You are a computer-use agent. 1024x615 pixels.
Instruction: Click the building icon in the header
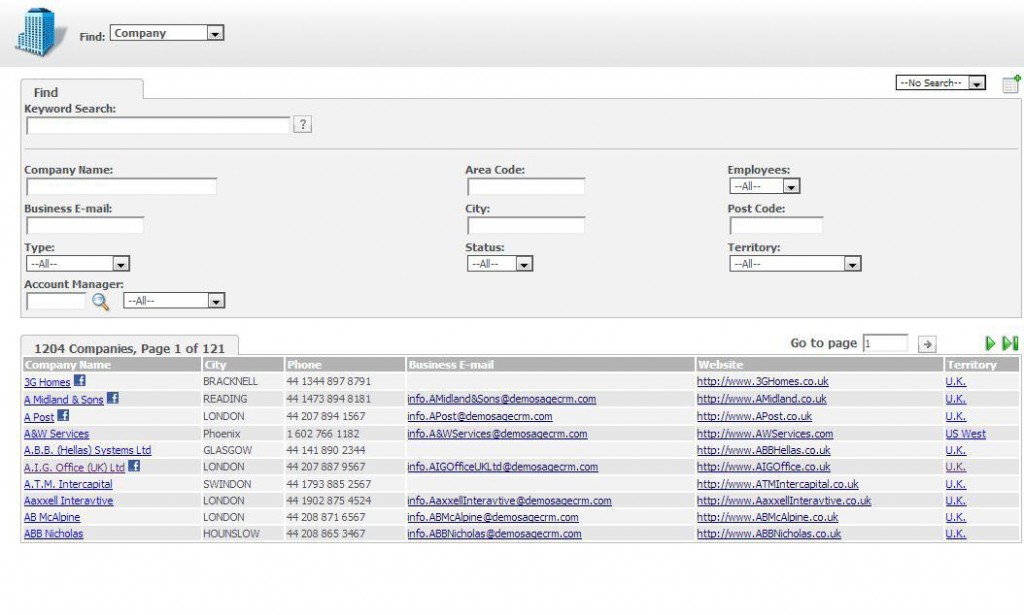(36, 32)
